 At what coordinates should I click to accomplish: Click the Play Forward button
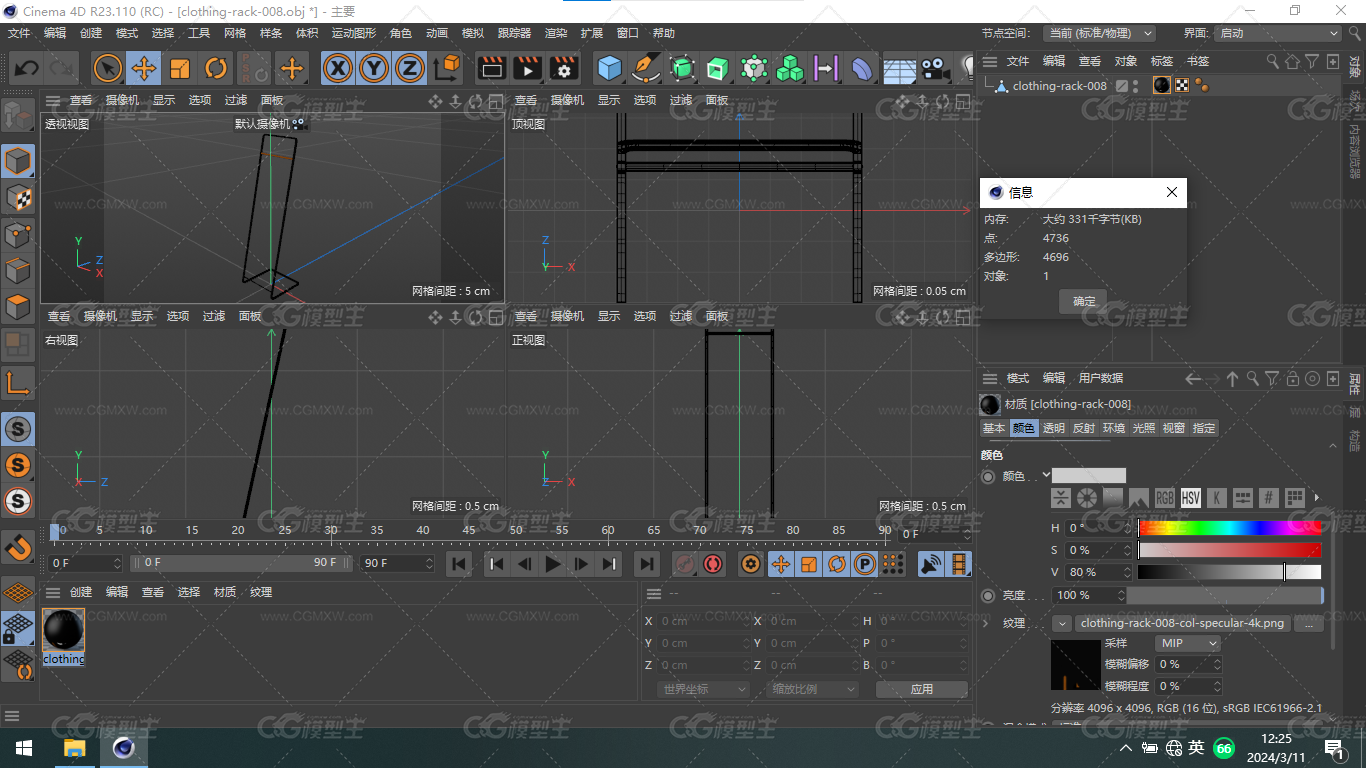tap(552, 564)
